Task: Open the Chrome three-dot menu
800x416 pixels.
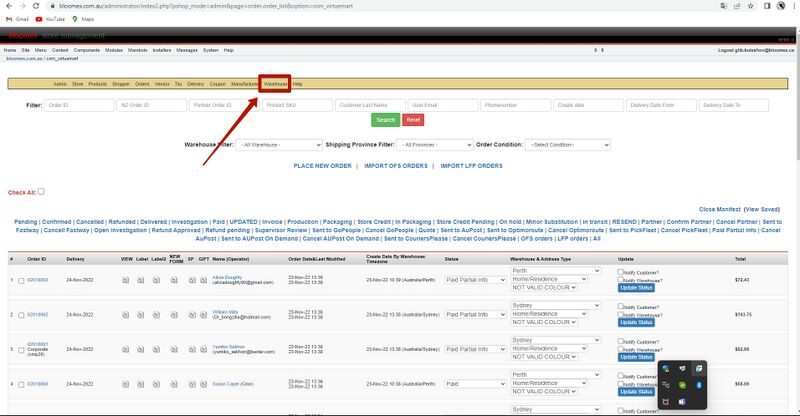Action: tap(793, 6)
